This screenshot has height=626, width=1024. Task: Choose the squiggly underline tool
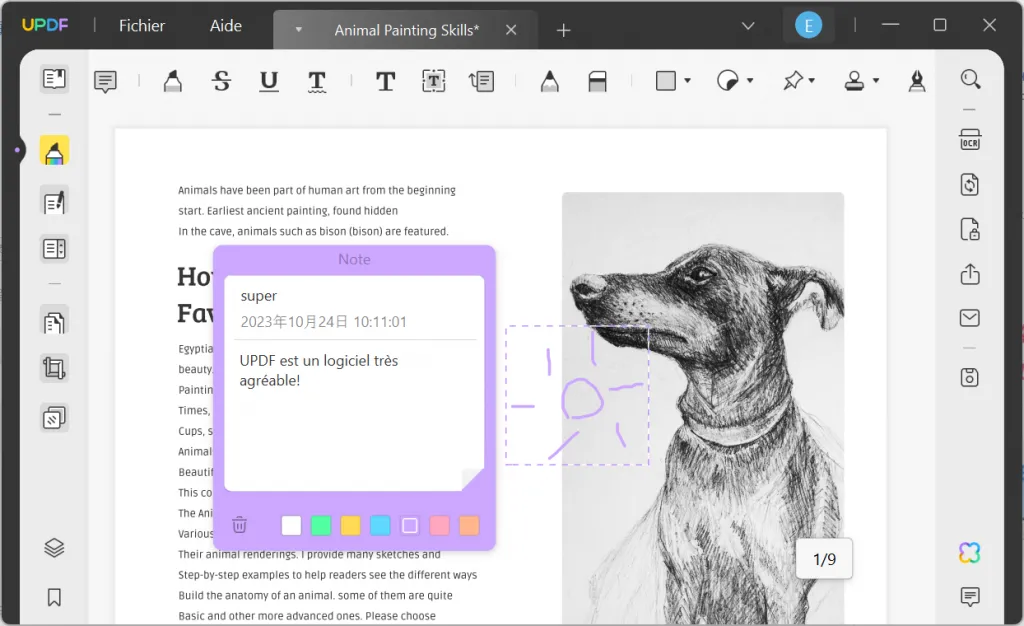[316, 80]
